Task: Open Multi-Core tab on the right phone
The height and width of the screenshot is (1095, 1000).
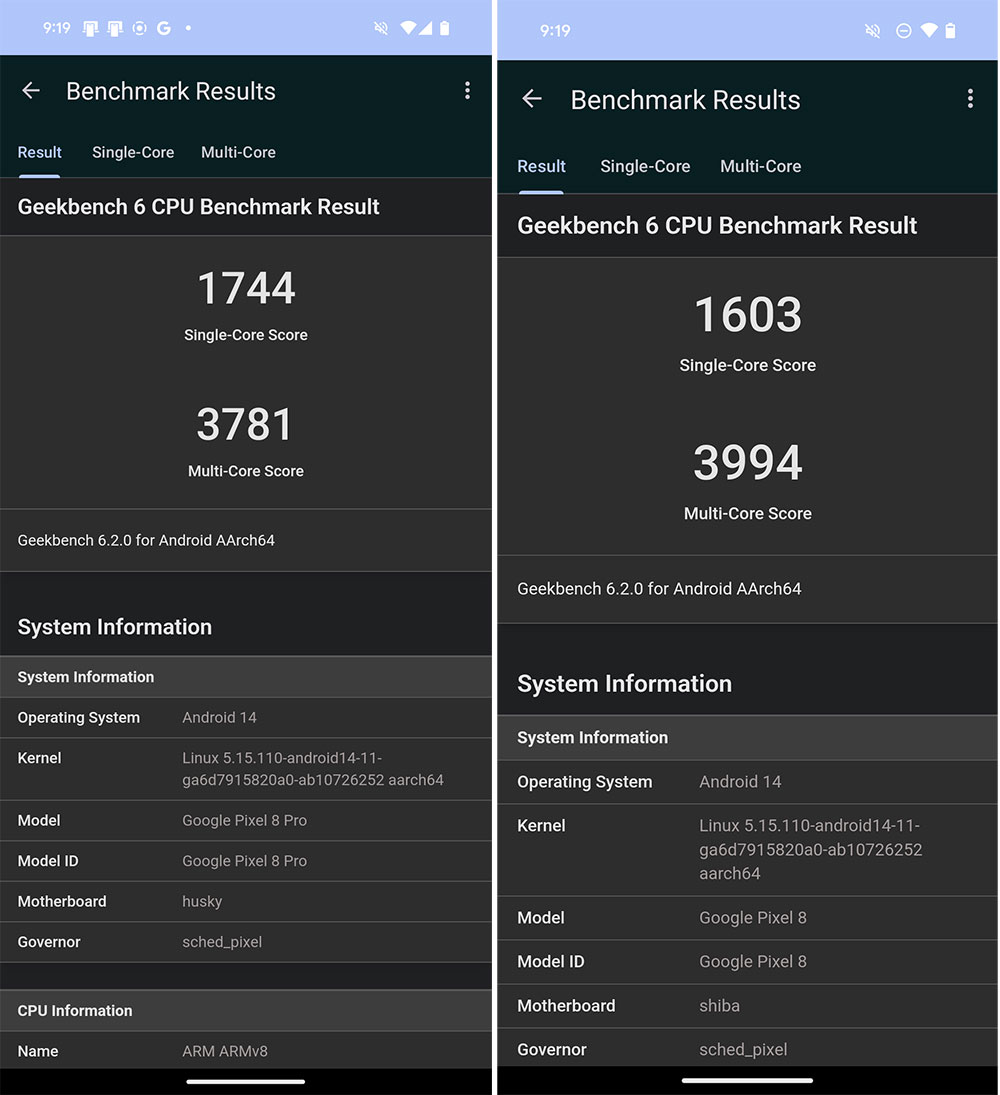Action: pos(760,166)
